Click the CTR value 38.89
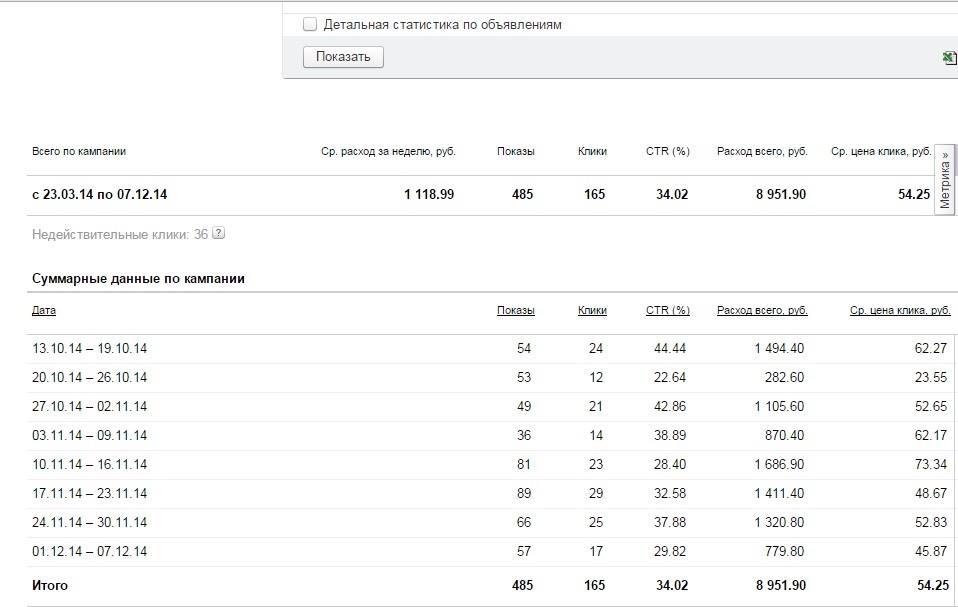 point(670,435)
